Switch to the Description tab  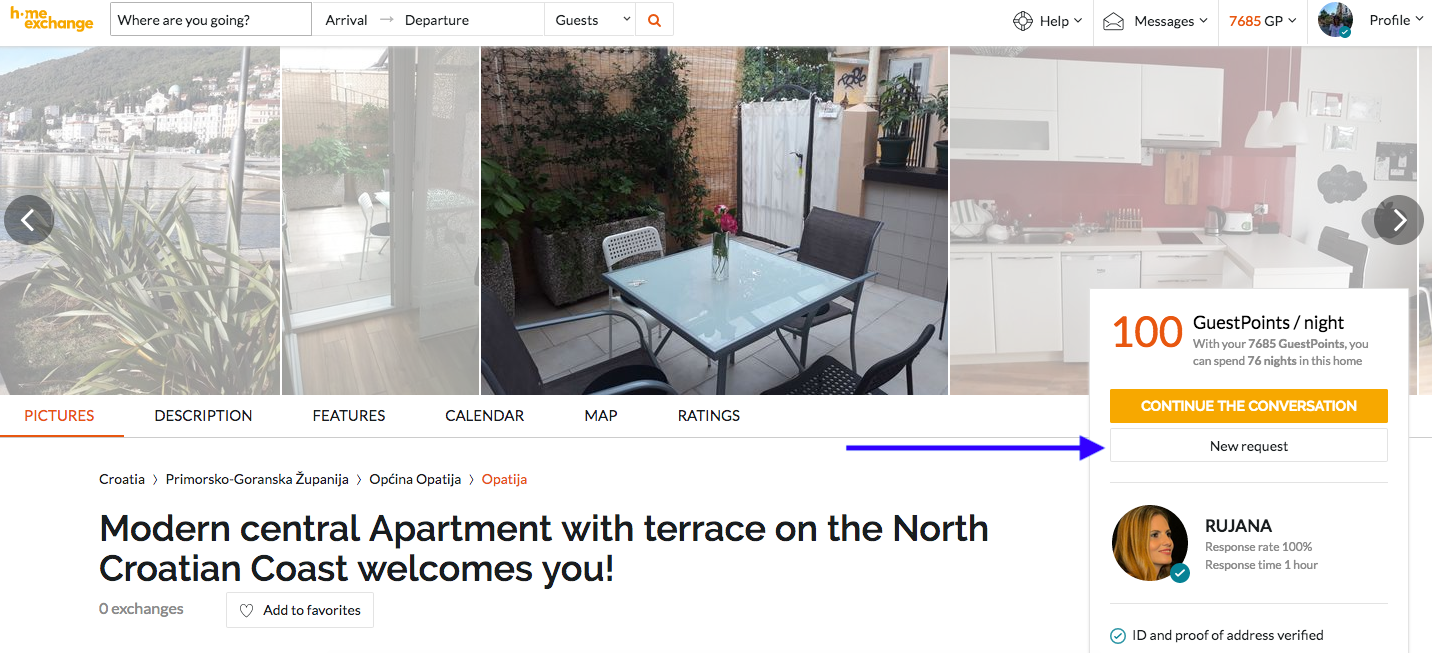(203, 415)
